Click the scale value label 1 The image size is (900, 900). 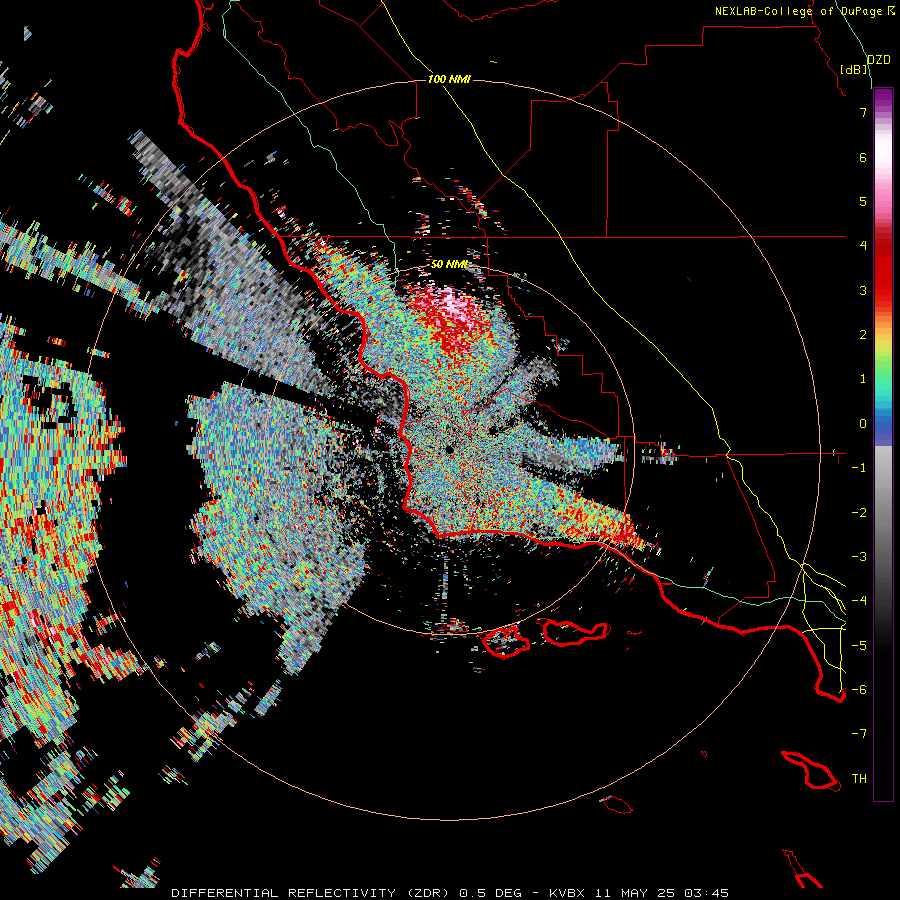863,379
